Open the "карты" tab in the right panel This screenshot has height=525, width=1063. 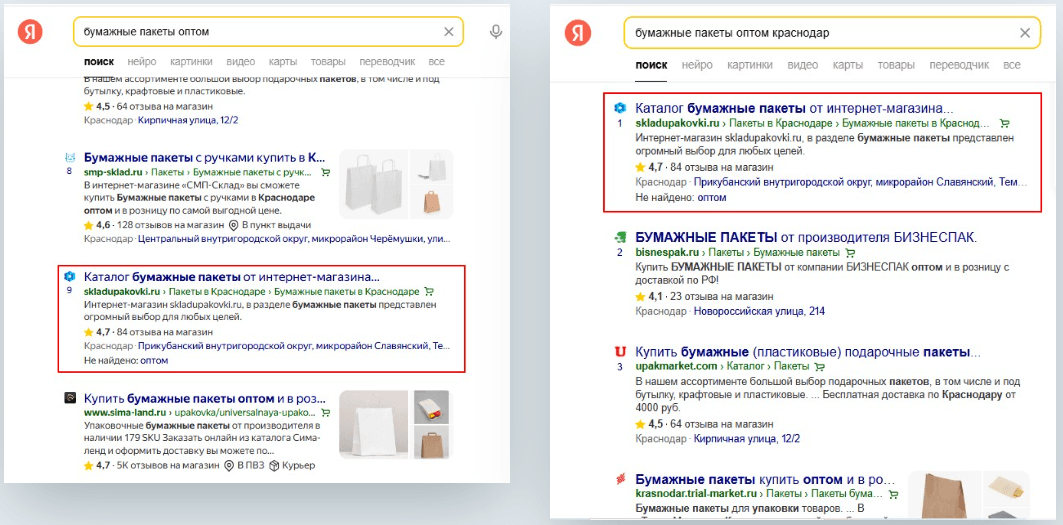[847, 65]
